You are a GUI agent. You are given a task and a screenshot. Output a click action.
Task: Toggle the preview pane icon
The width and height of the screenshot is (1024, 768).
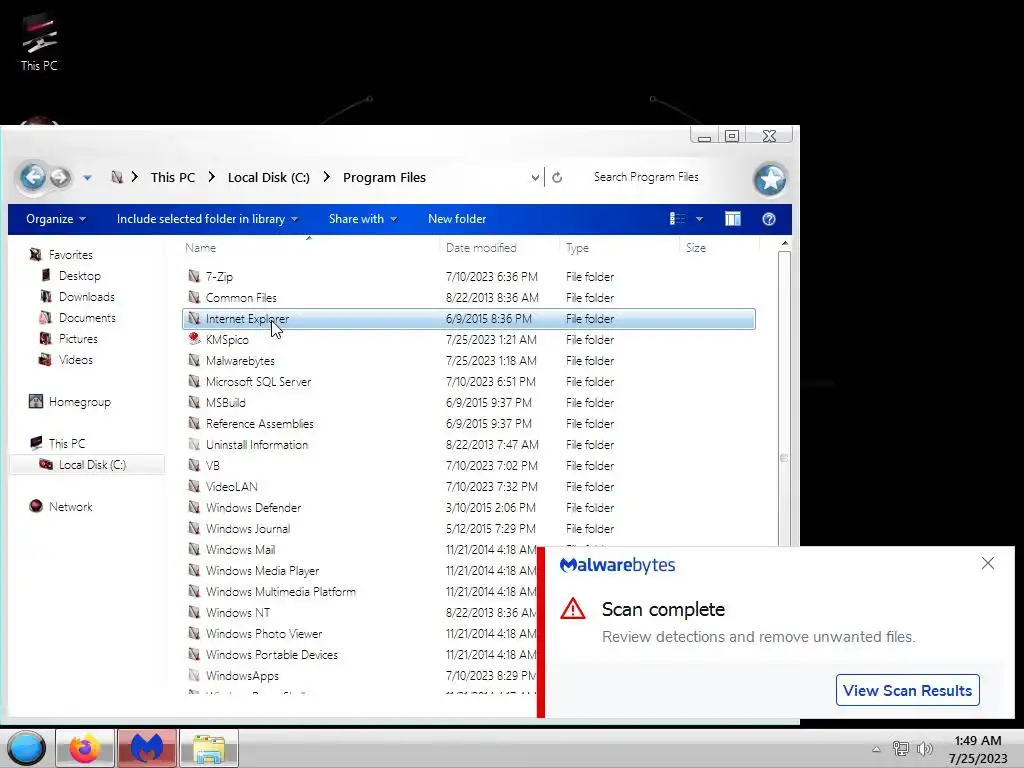733,219
